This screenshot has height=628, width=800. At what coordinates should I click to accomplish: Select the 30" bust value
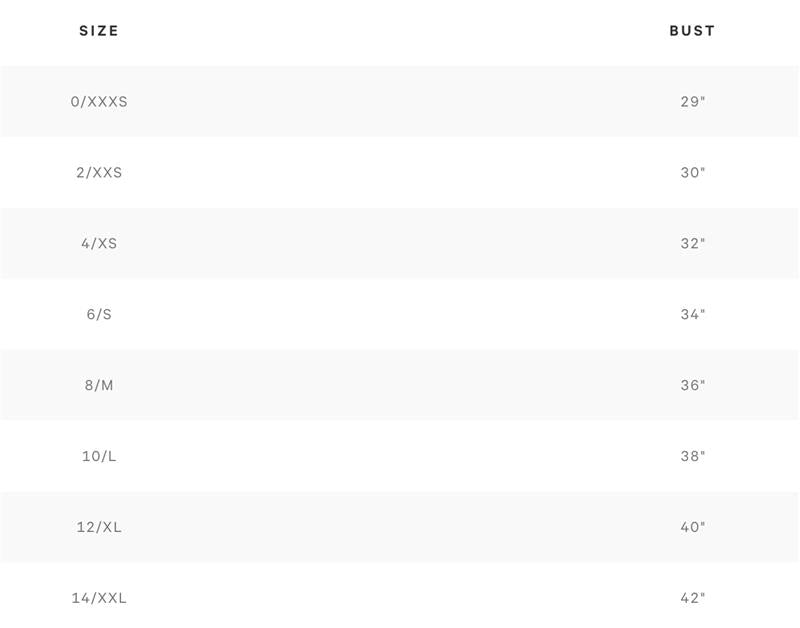693,173
